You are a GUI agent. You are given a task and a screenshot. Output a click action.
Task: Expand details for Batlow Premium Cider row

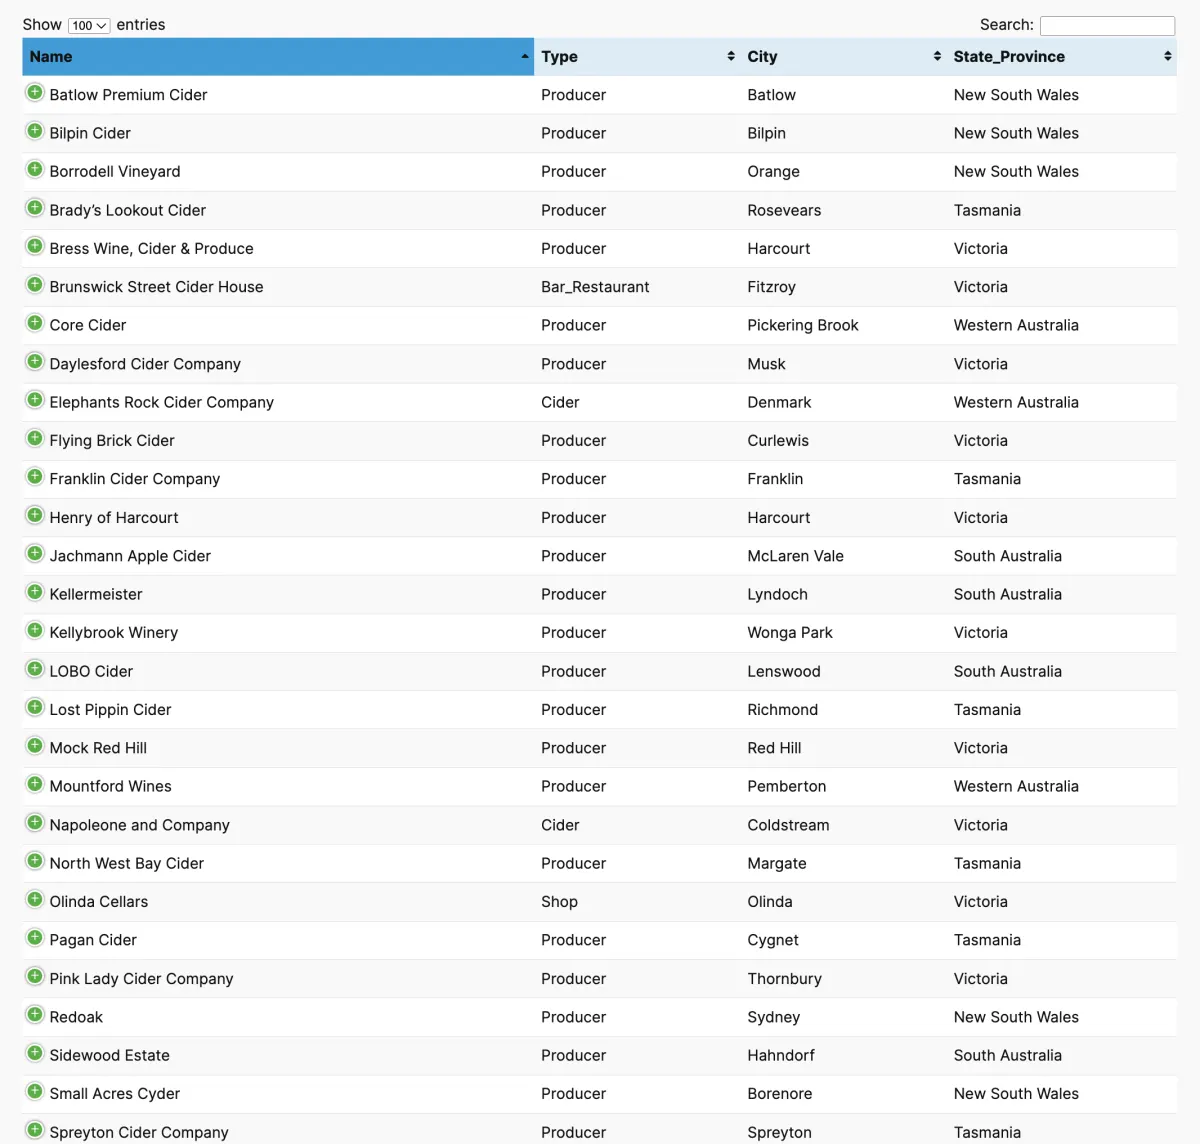pyautogui.click(x=35, y=93)
